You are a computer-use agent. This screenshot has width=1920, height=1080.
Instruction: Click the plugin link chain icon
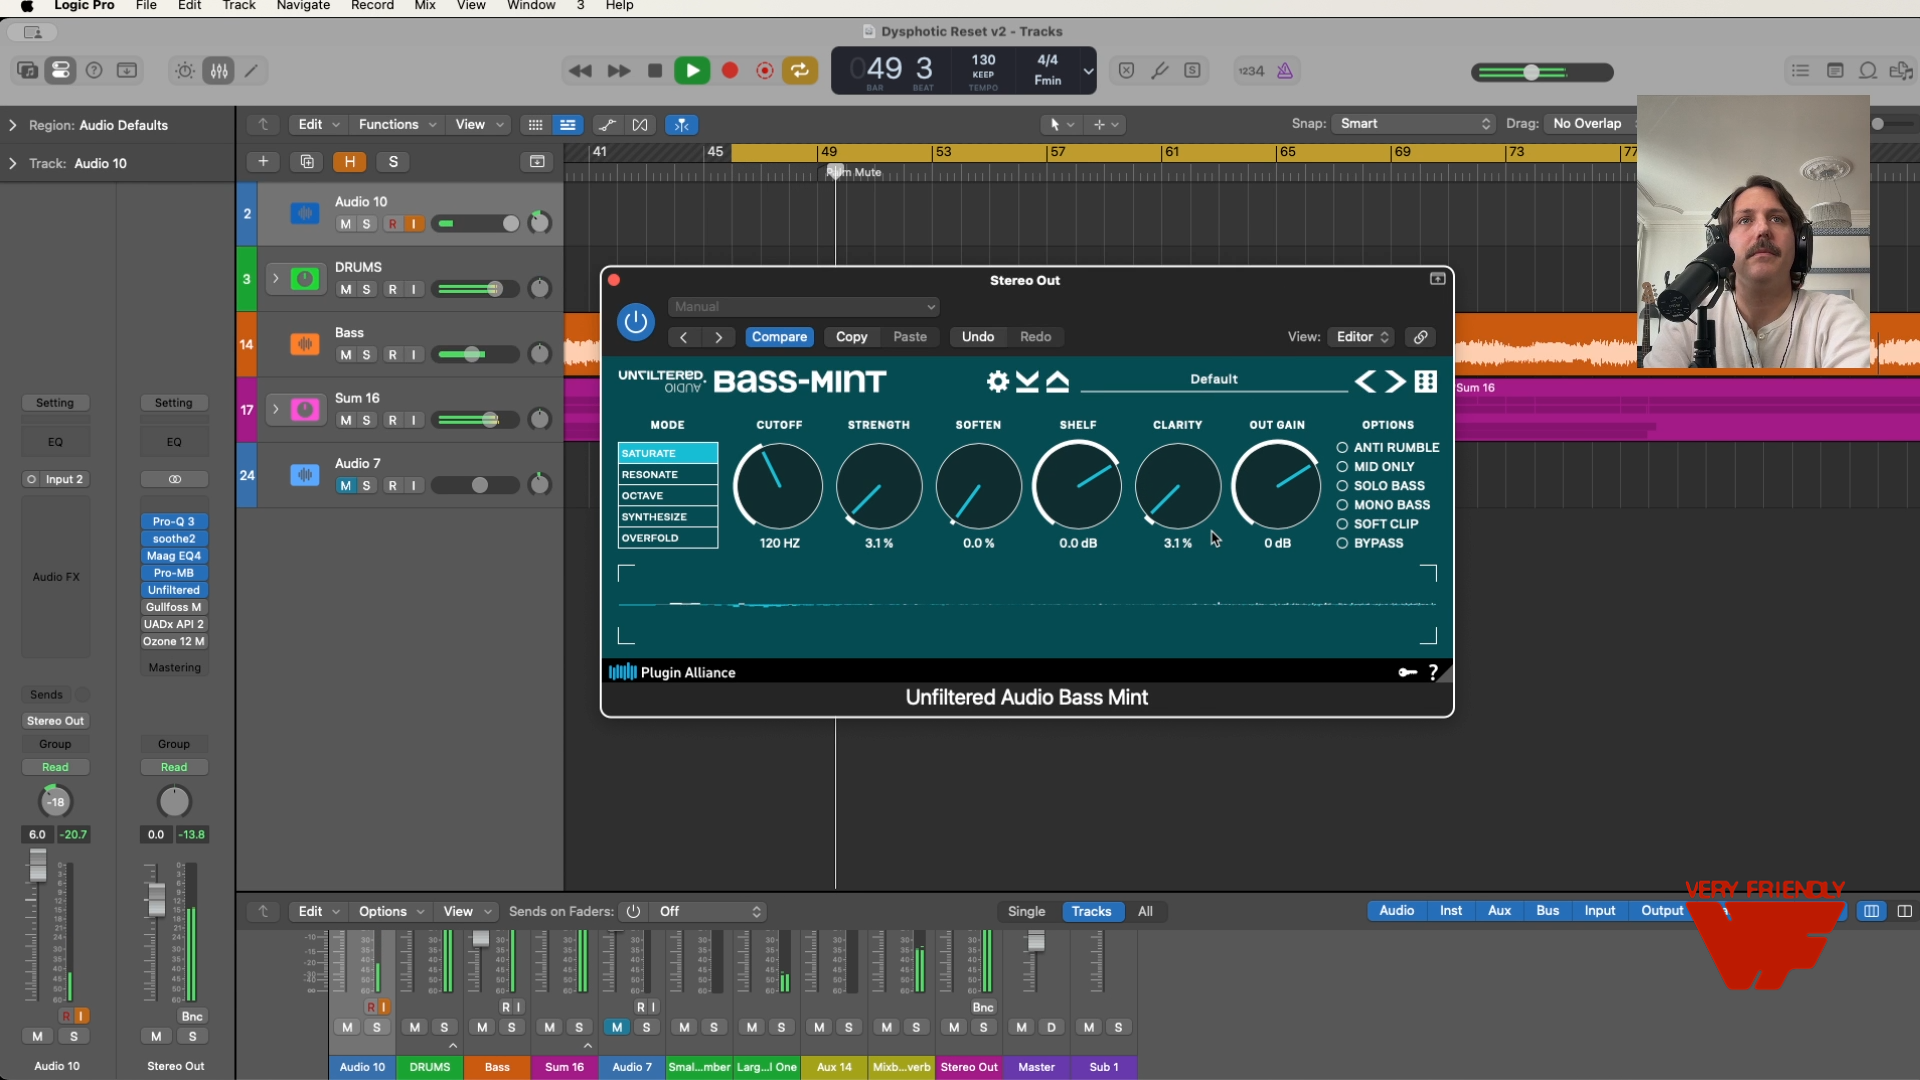1420,337
